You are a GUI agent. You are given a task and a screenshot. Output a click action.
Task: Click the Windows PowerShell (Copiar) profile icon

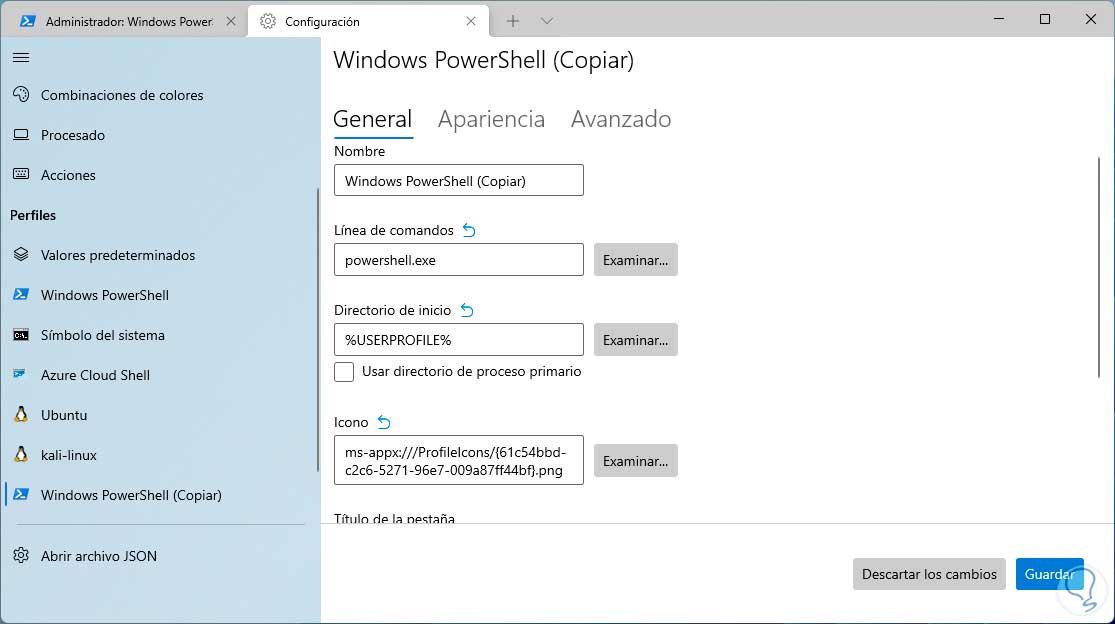pyautogui.click(x=21, y=495)
